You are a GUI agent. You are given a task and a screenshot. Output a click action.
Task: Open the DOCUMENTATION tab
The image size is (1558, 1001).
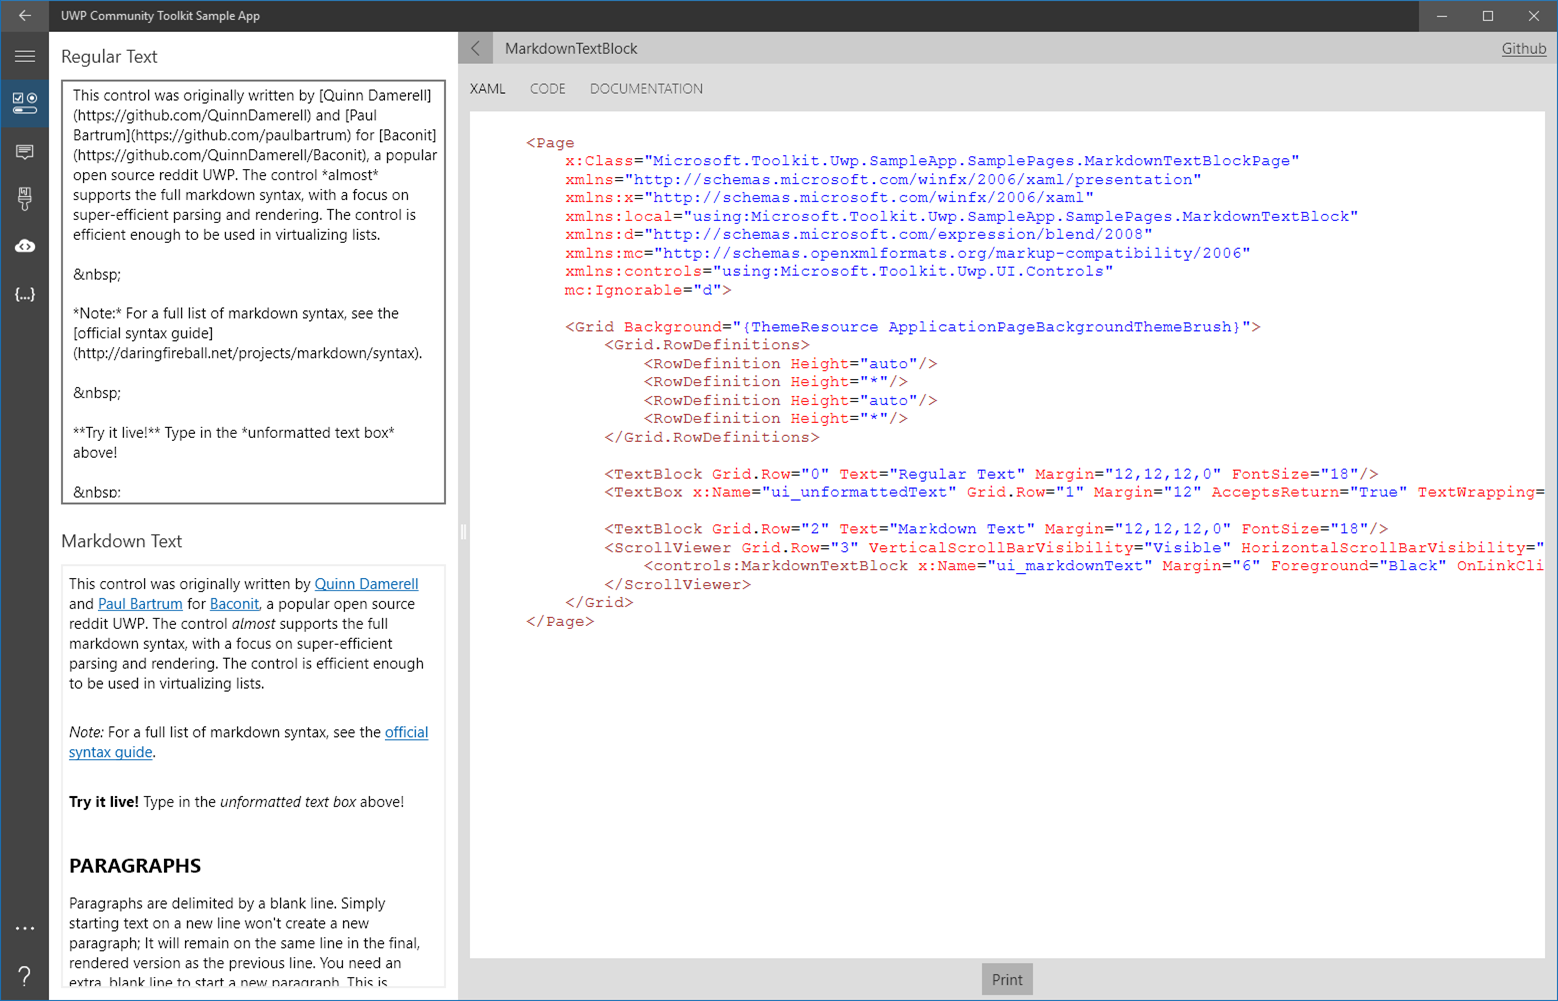click(x=646, y=89)
